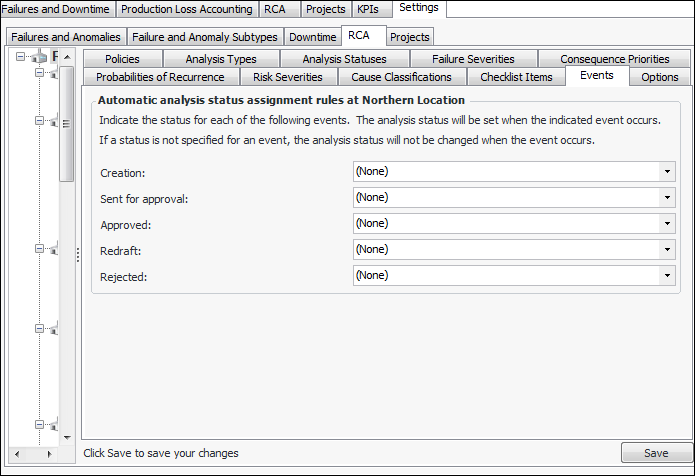Screen dimensions: 695x476
Task: Open the Consequence Priorities tab
Action: (x=615, y=59)
